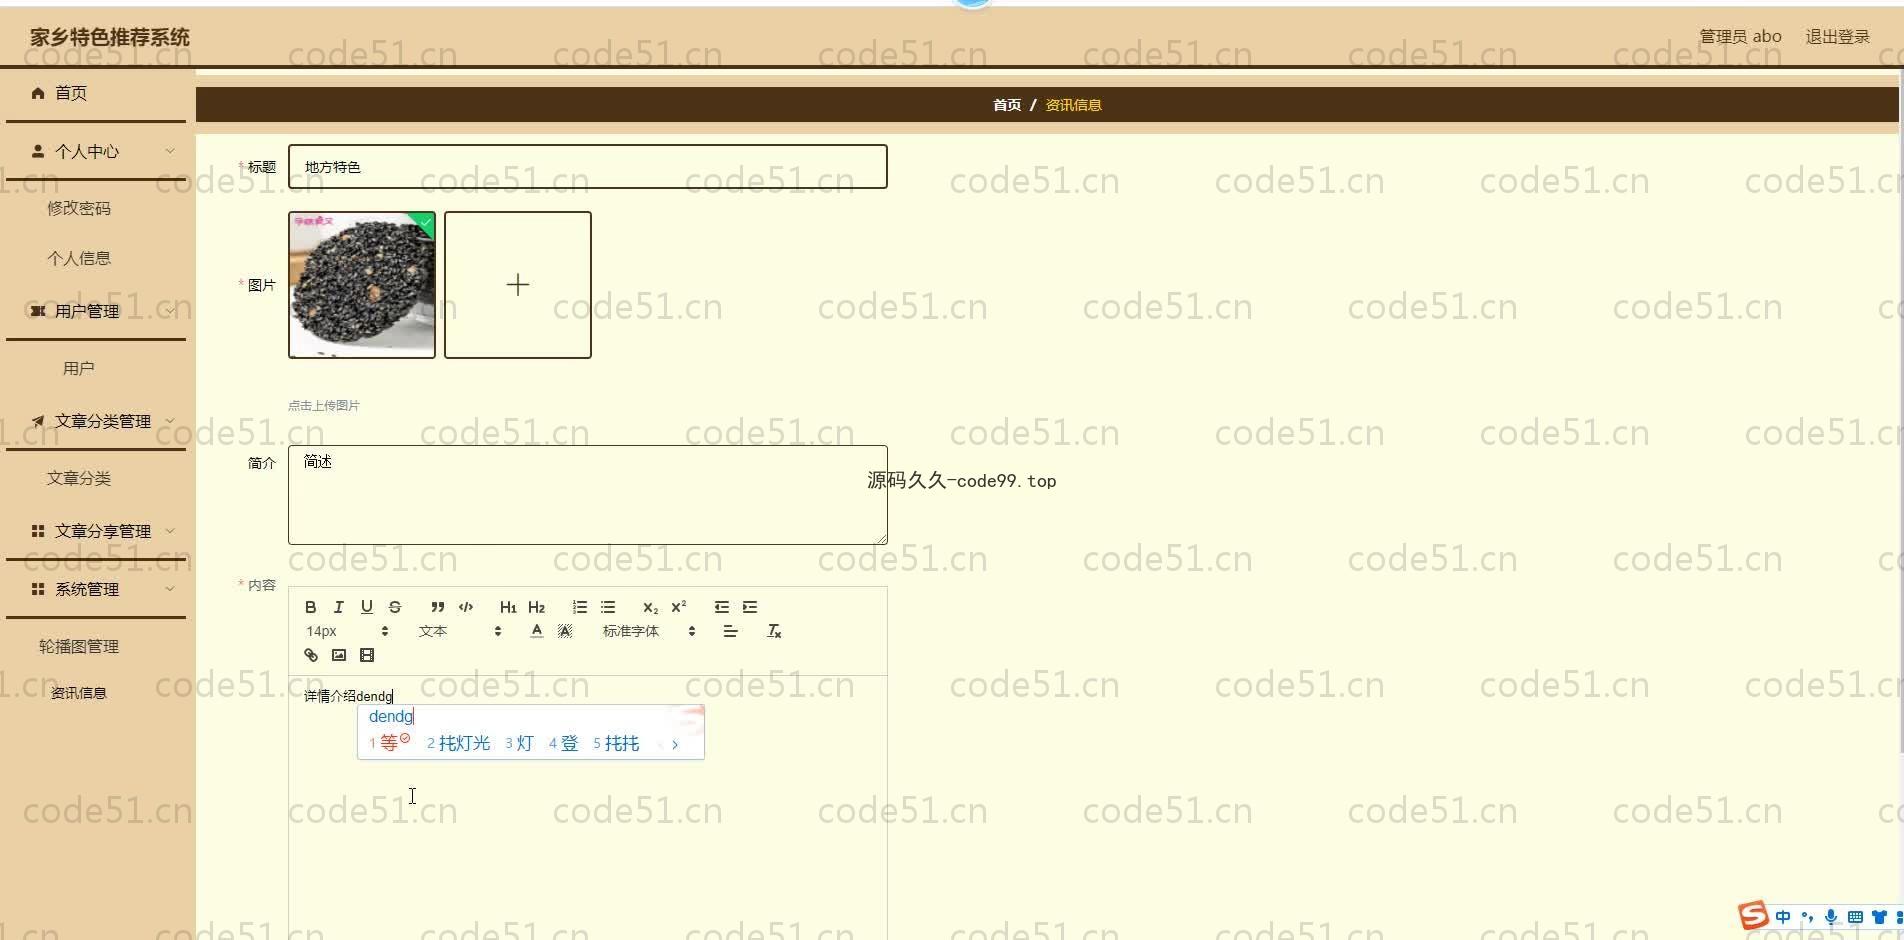Click the 家乡特色推荐系统 title
The width and height of the screenshot is (1904, 940).
tap(110, 37)
